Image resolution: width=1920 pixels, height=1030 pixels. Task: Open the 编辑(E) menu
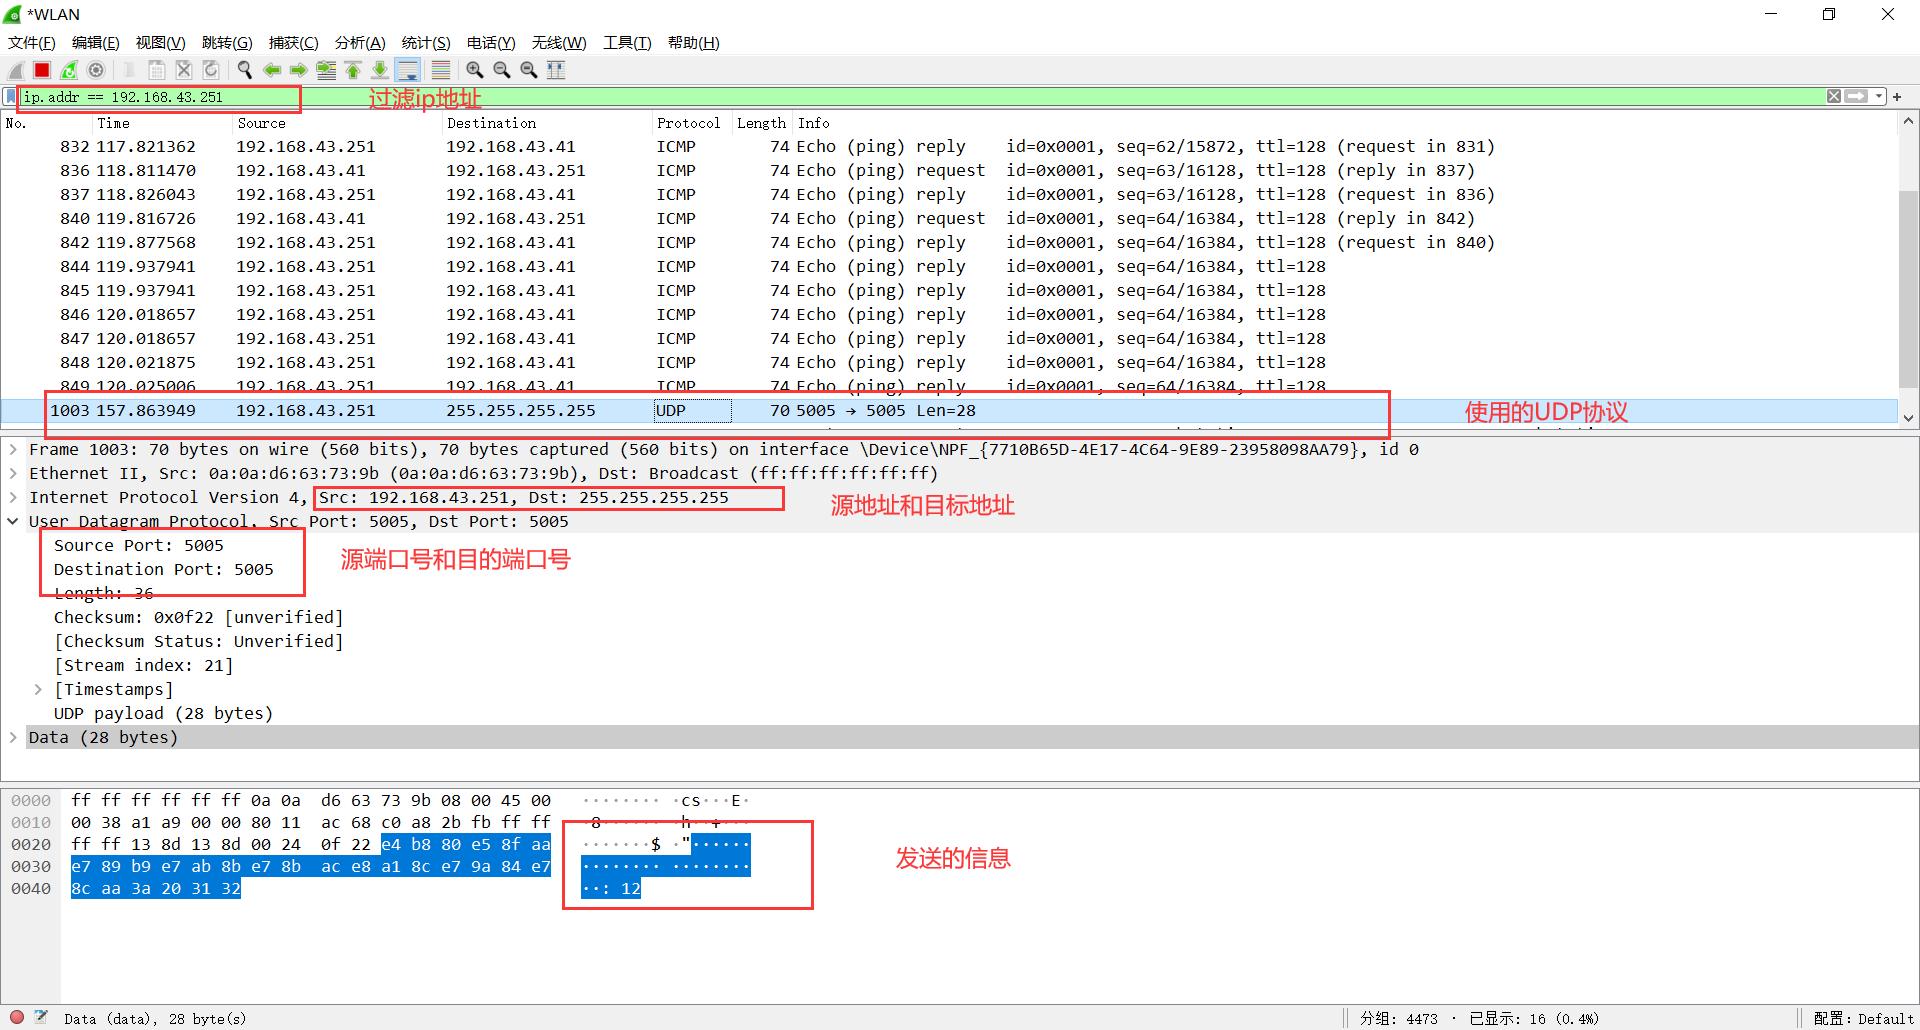click(x=96, y=43)
